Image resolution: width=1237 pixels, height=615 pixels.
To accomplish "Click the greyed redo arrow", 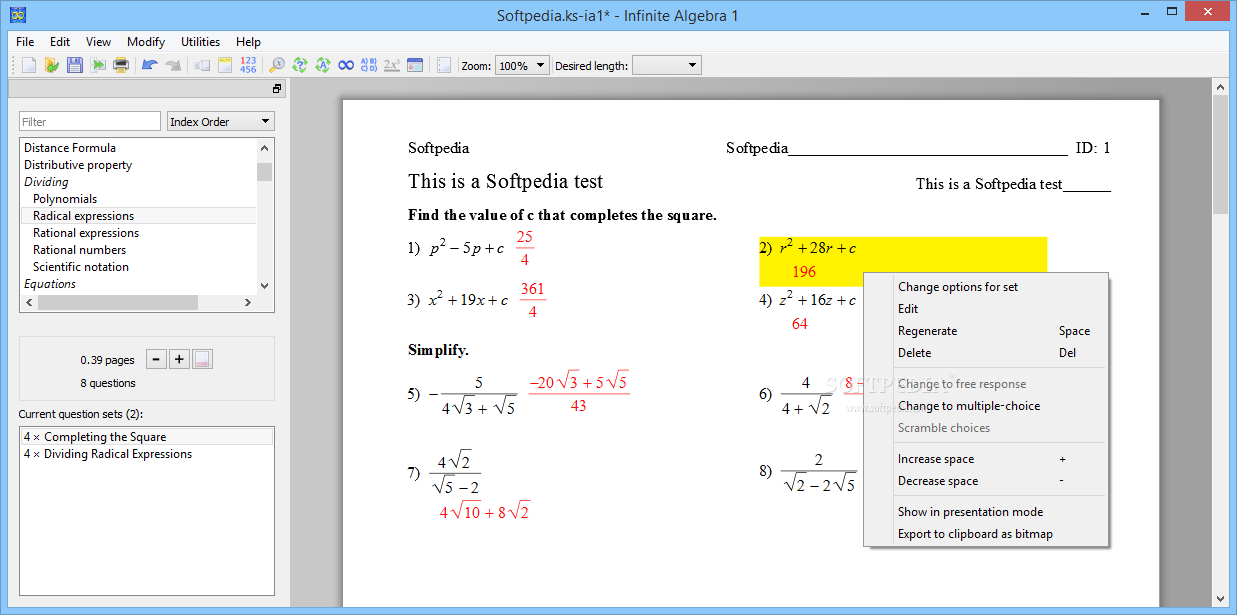I will (x=173, y=65).
